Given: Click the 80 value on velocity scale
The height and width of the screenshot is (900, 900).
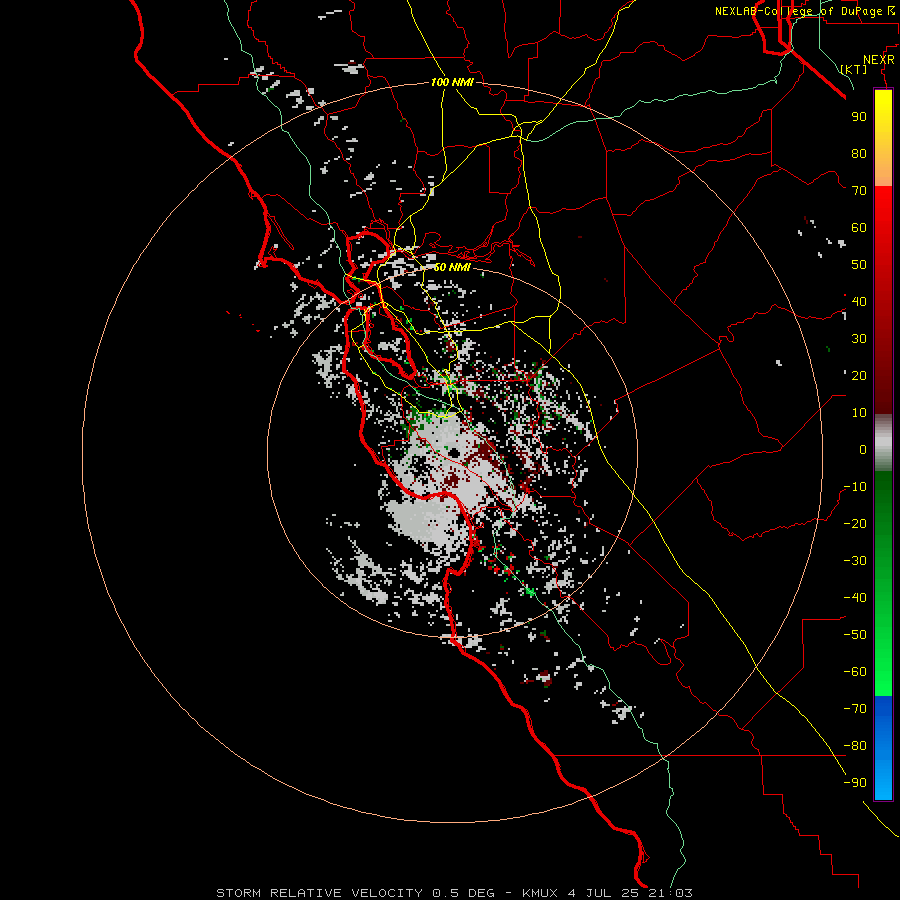Looking at the screenshot, I should (859, 154).
